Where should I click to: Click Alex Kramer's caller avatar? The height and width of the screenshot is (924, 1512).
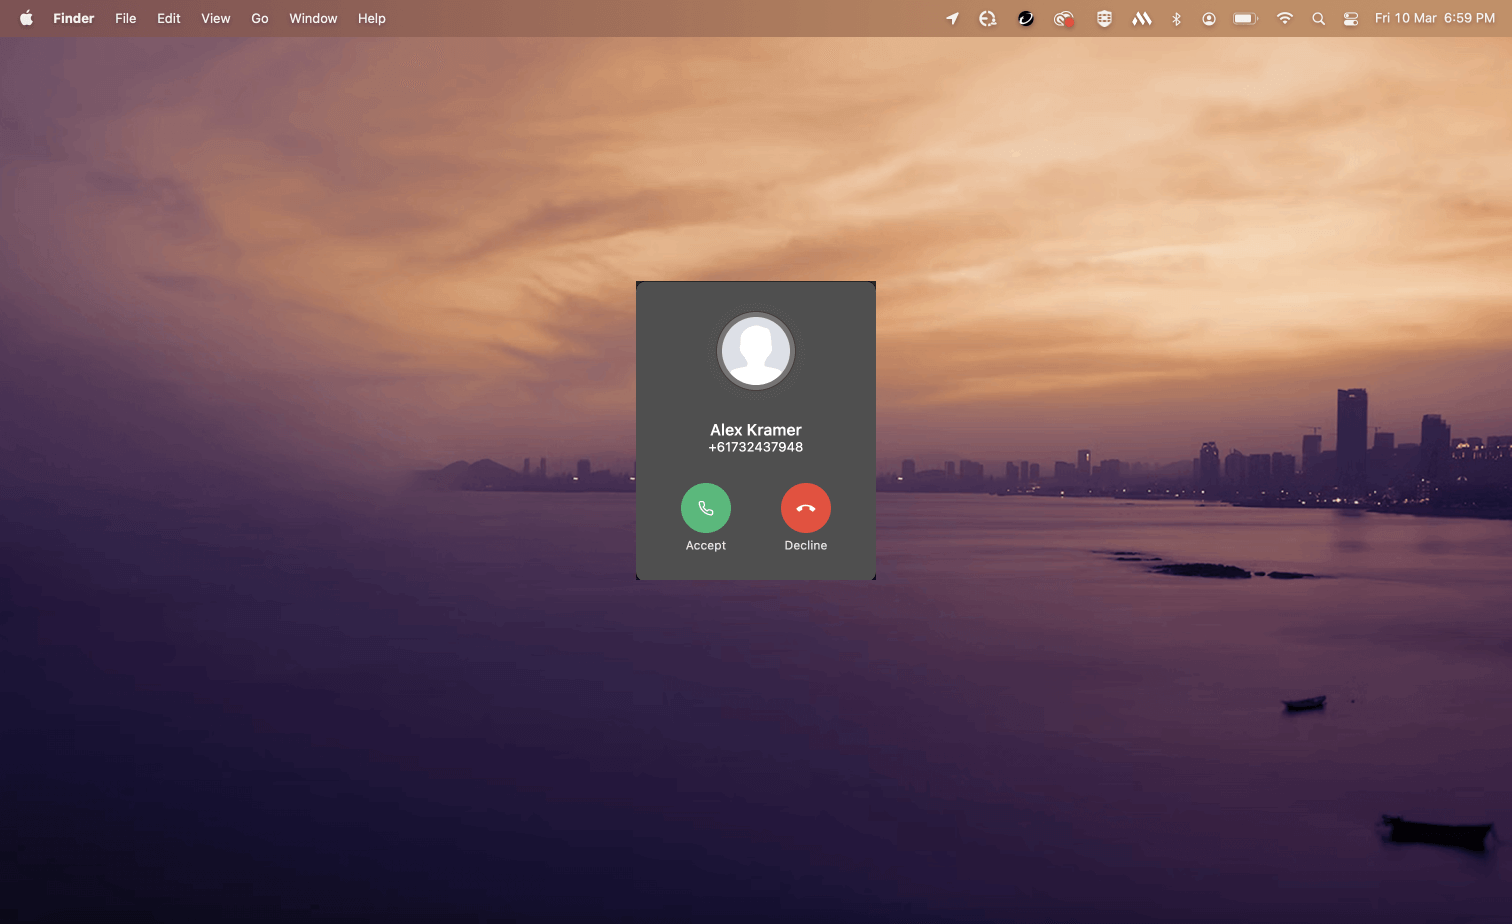click(756, 351)
